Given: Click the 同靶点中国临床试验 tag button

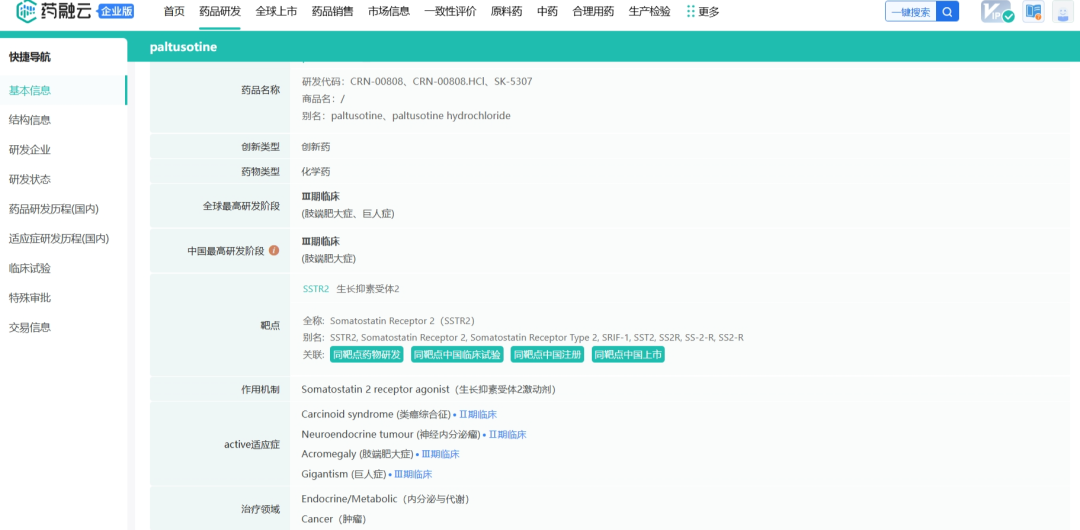Looking at the screenshot, I should [x=457, y=355].
